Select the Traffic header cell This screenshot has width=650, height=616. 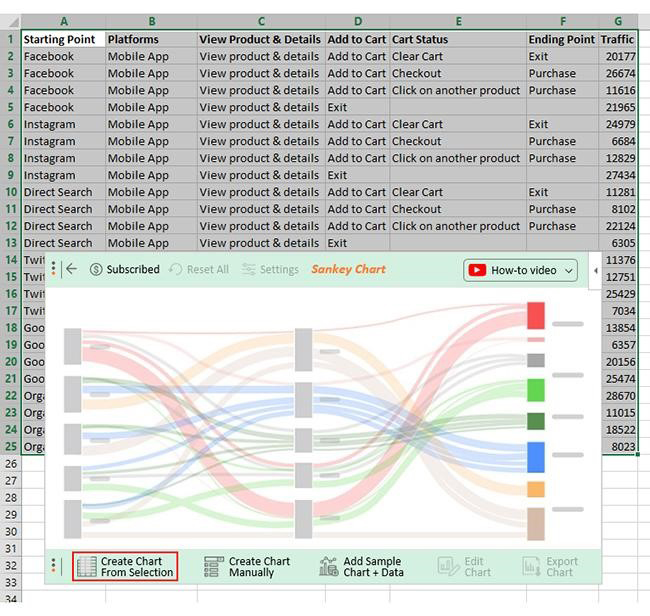coord(618,39)
